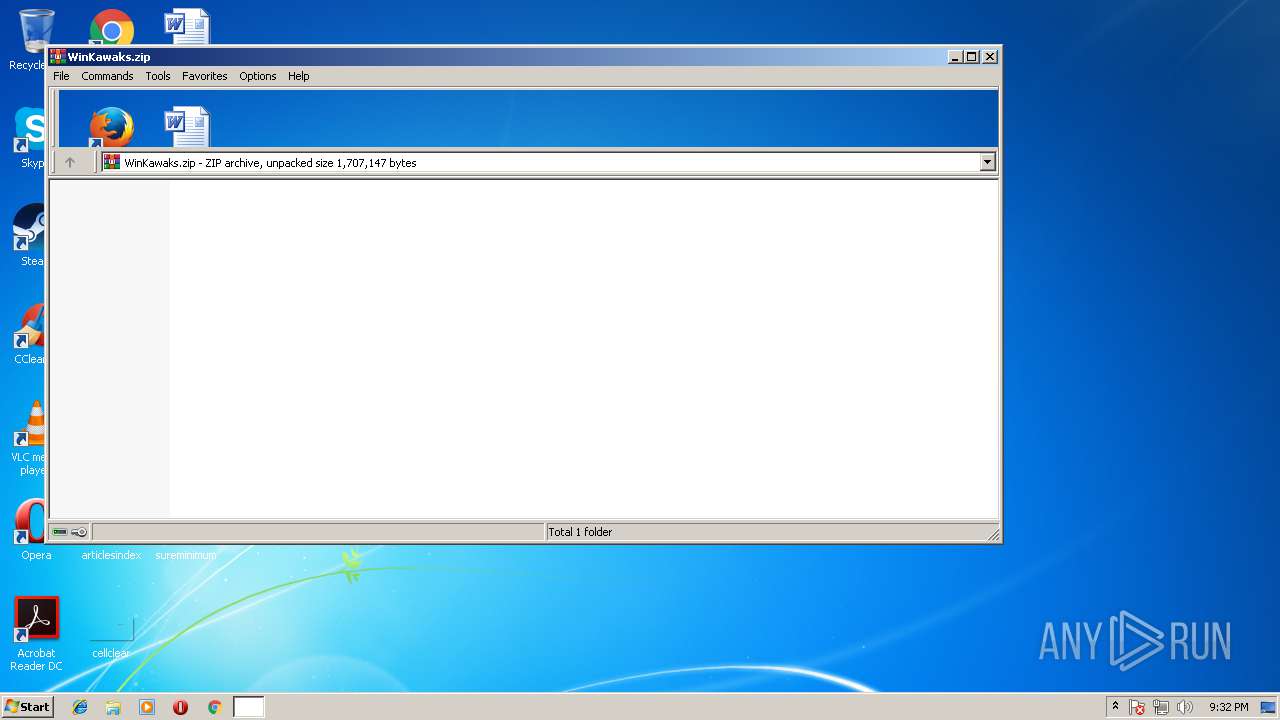Open the Action Center flag icon
This screenshot has height=720, width=1280.
[1137, 707]
